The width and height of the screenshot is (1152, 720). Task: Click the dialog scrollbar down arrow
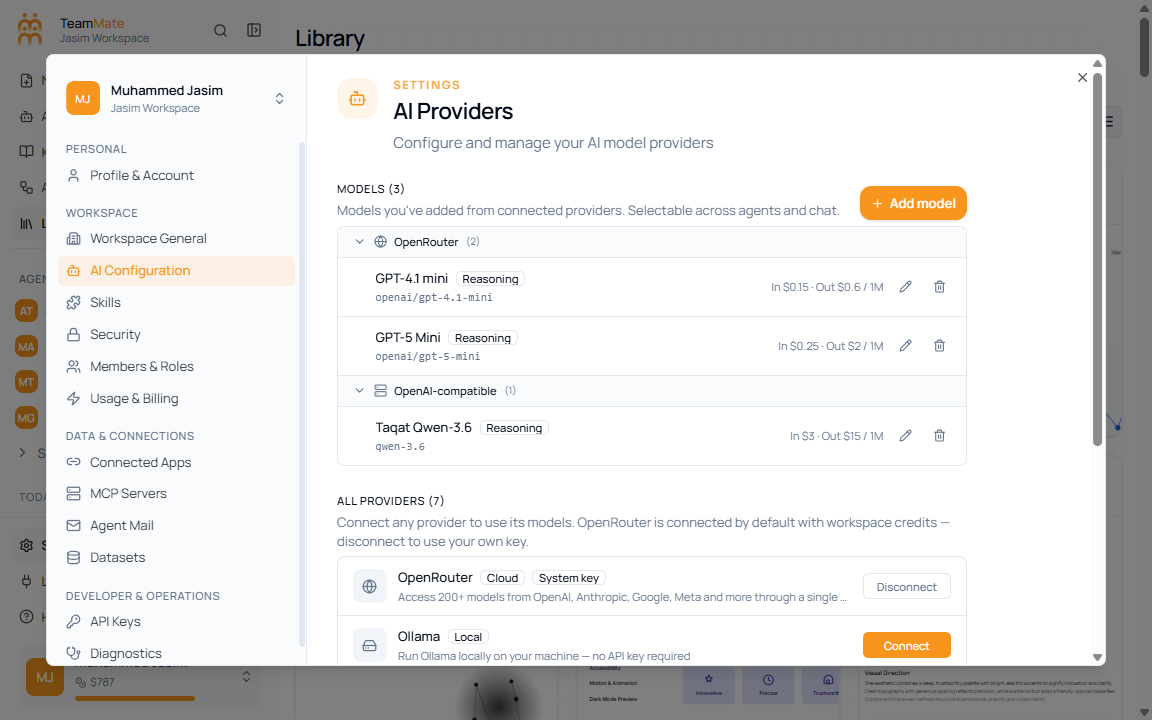pos(1098,658)
